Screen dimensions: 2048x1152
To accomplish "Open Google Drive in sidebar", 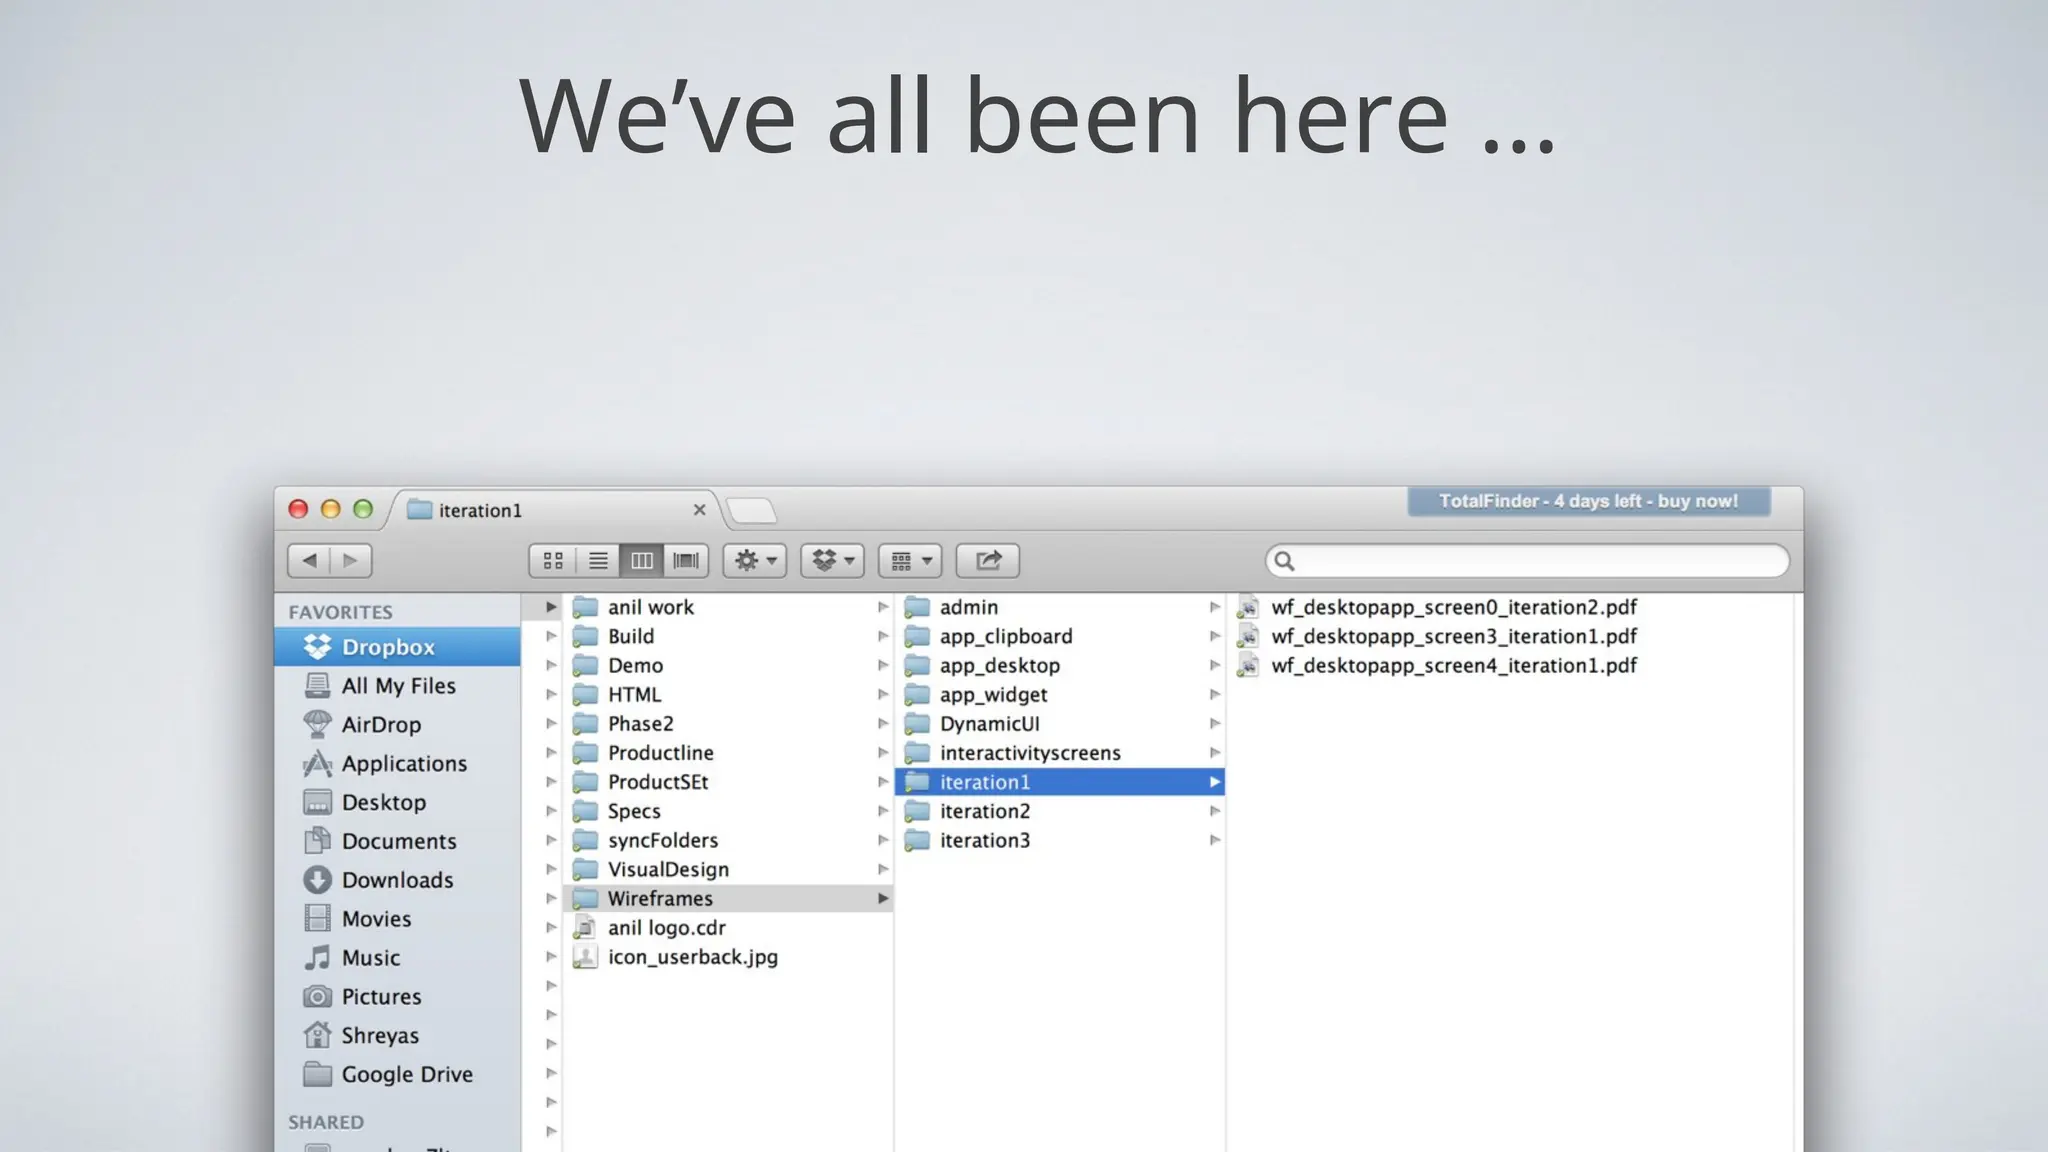I will 406,1074.
